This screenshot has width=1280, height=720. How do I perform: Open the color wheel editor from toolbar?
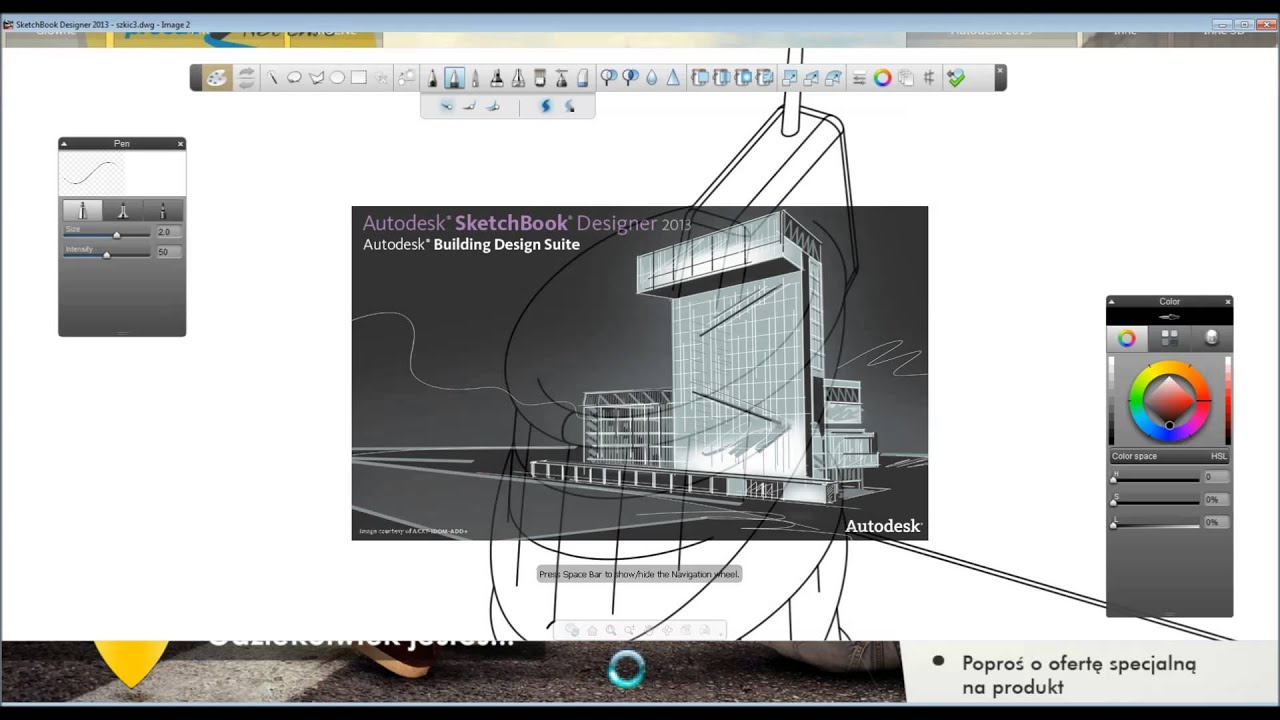[x=881, y=78]
